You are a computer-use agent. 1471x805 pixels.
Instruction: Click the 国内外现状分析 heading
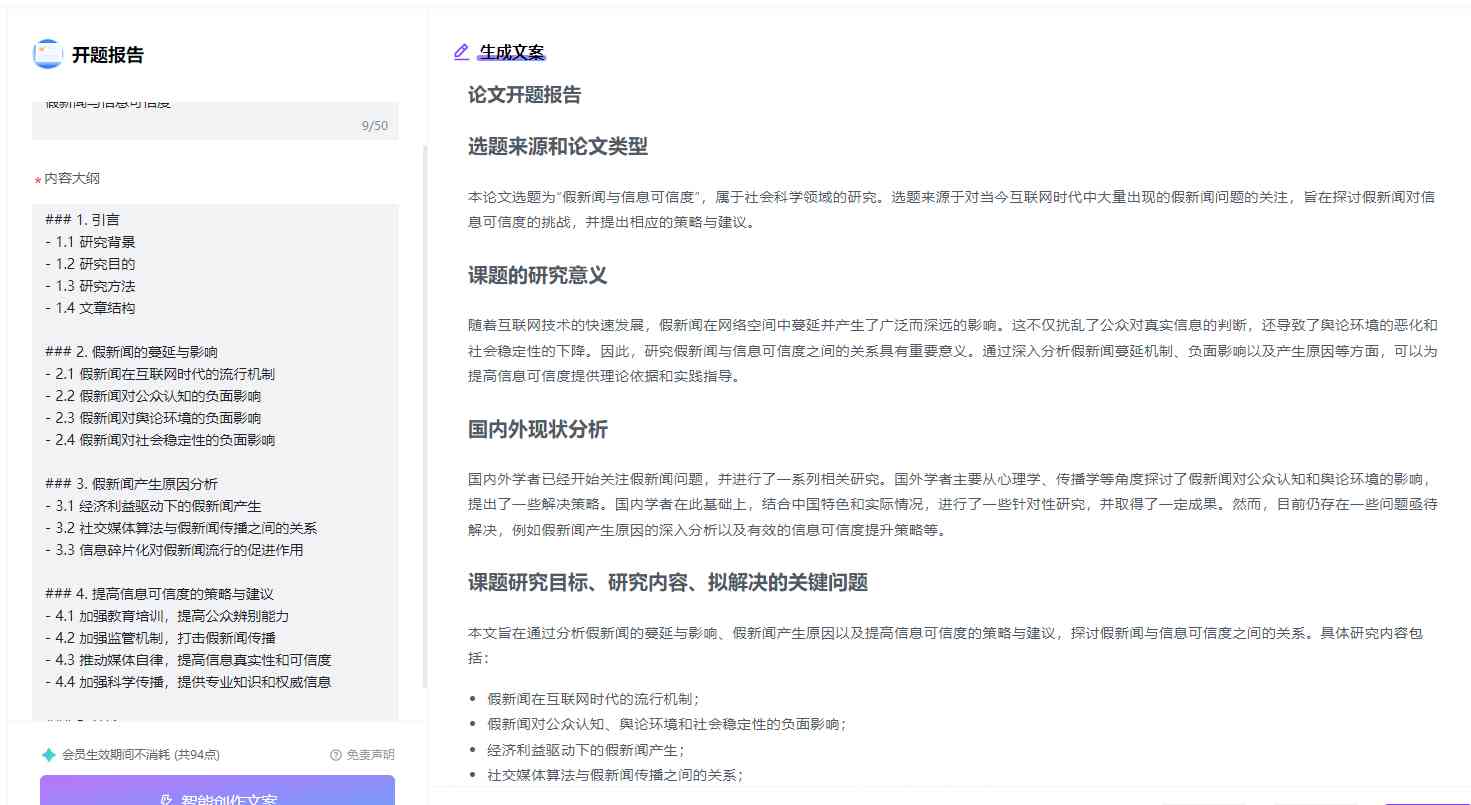pos(537,430)
